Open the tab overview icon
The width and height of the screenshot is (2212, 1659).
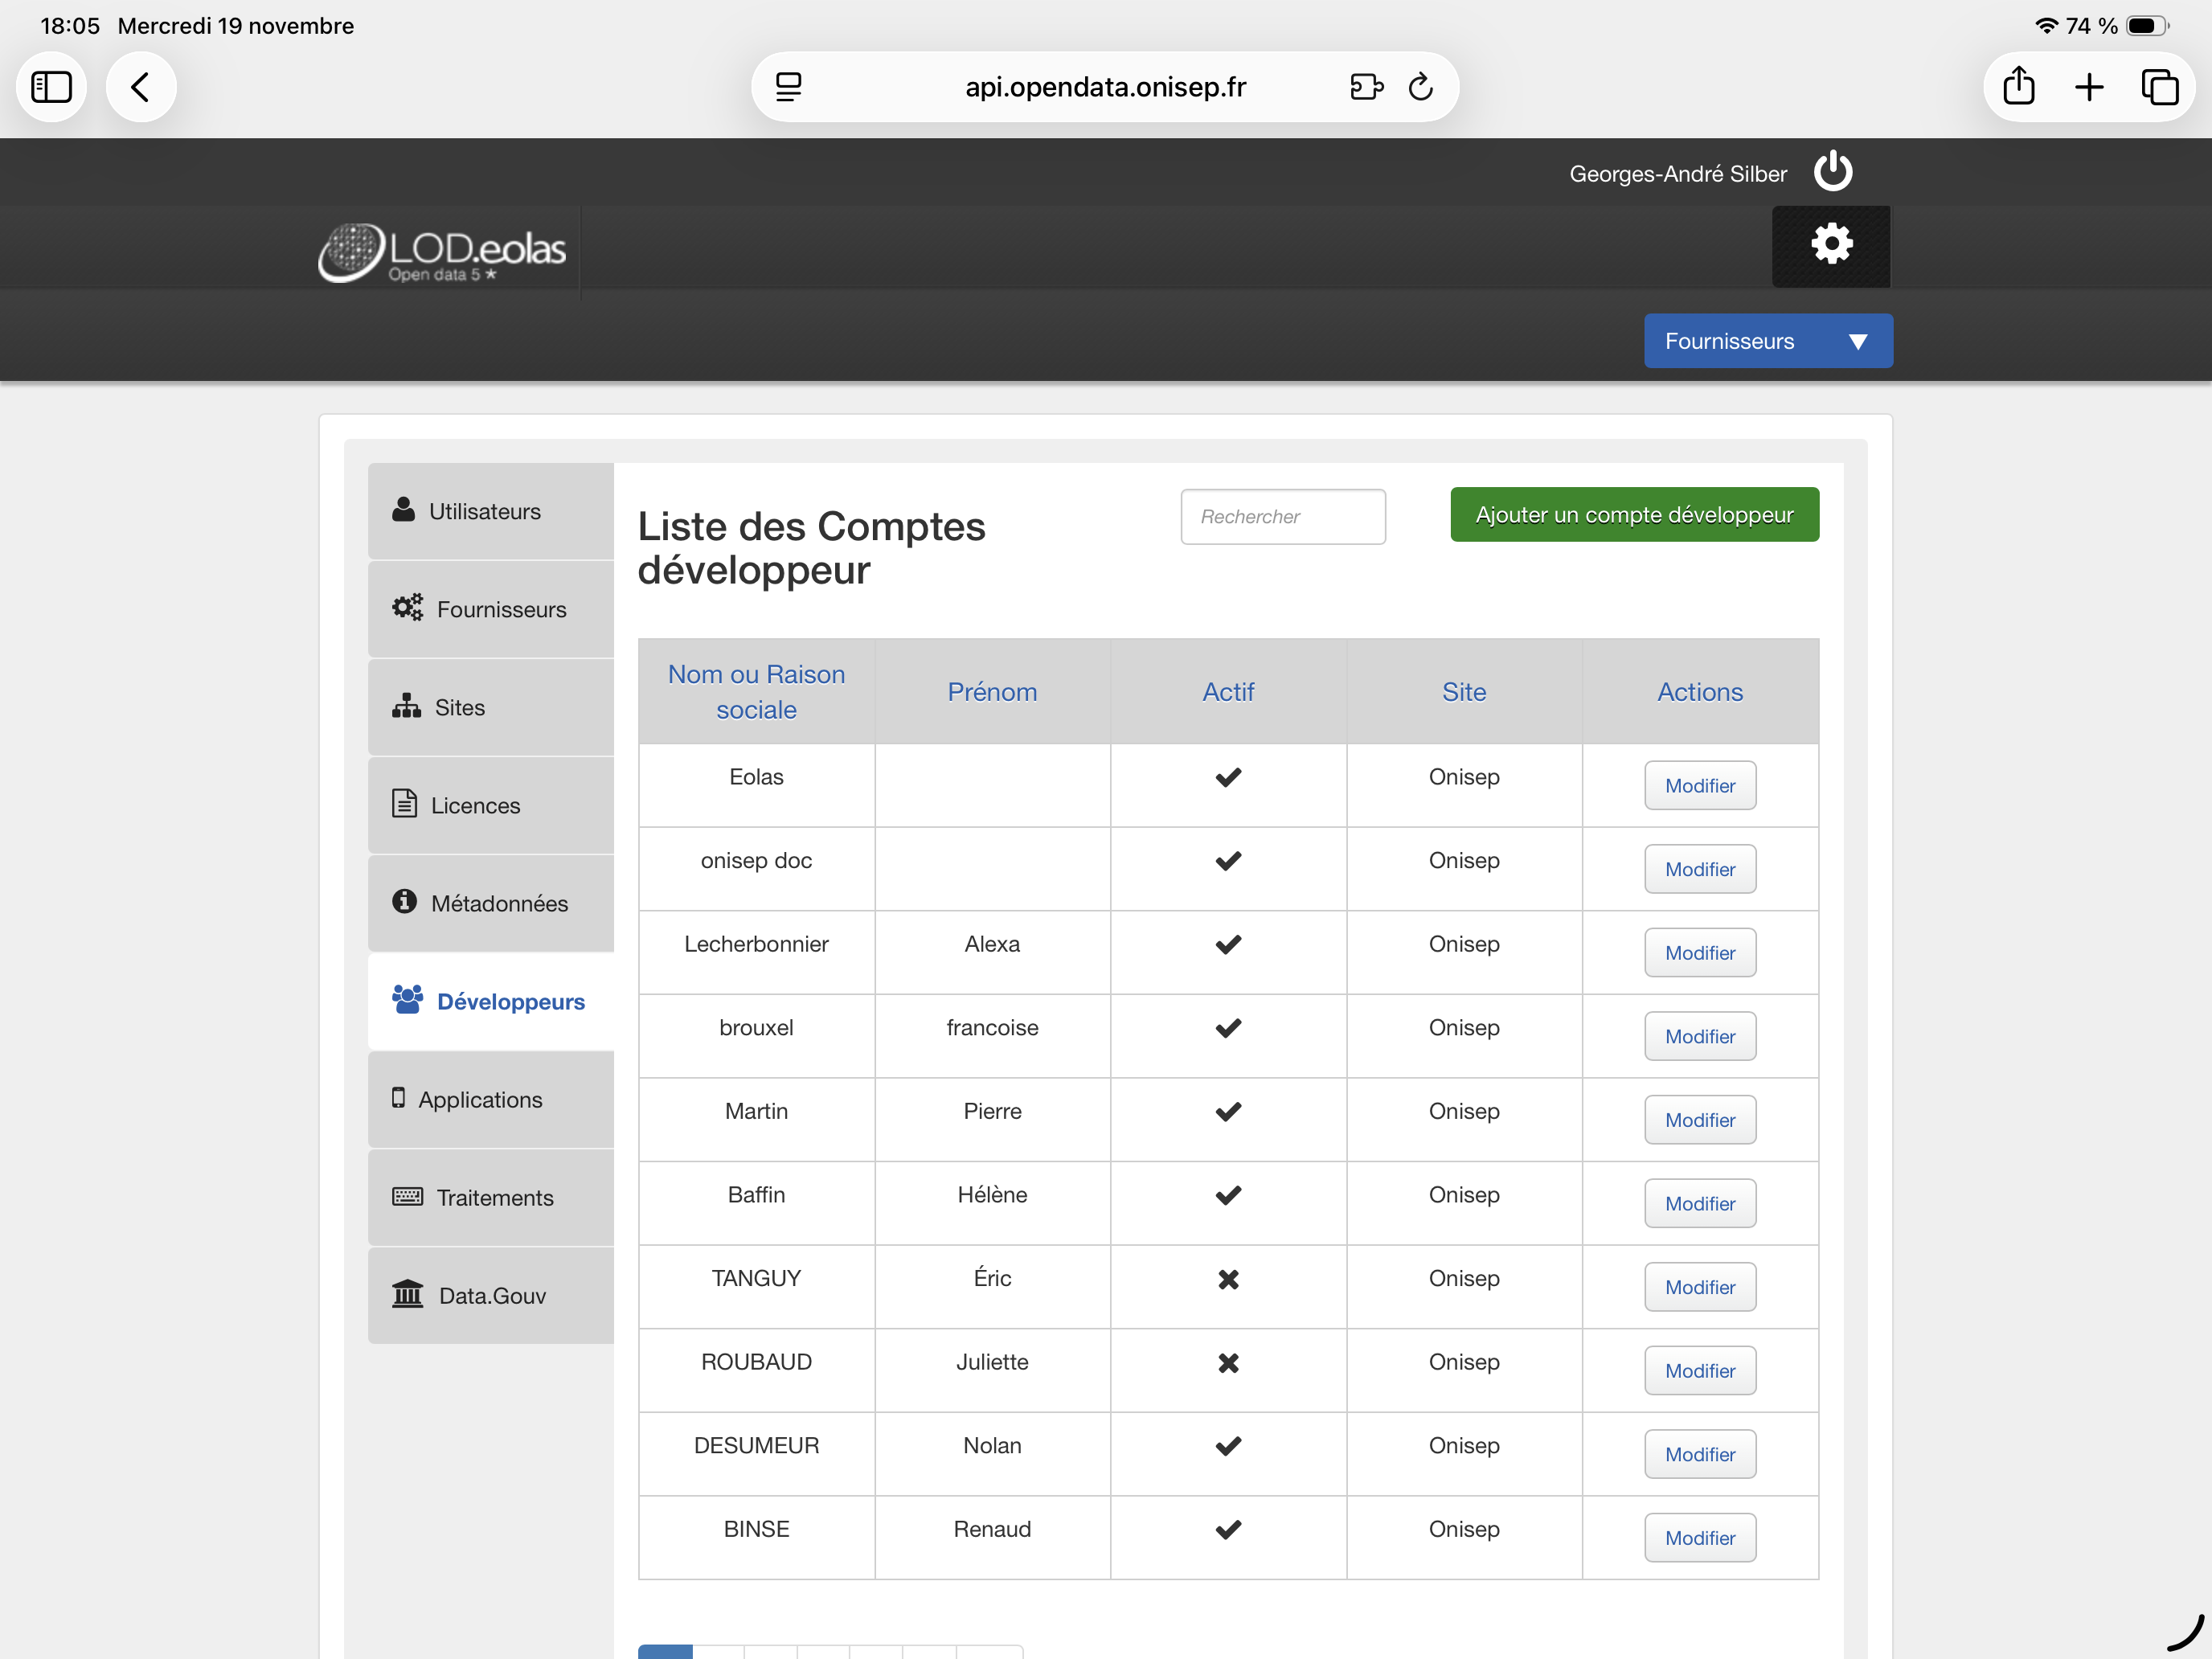pos(2159,88)
